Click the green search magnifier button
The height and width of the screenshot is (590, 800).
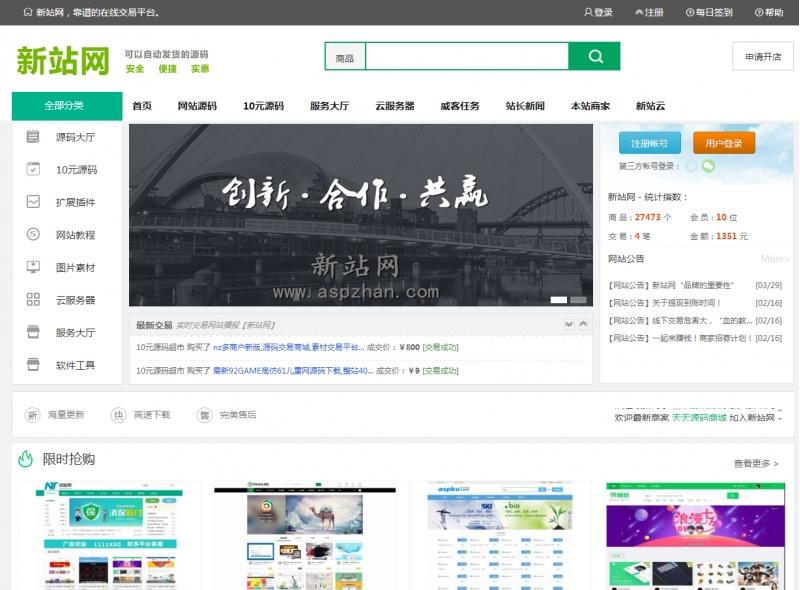(594, 56)
